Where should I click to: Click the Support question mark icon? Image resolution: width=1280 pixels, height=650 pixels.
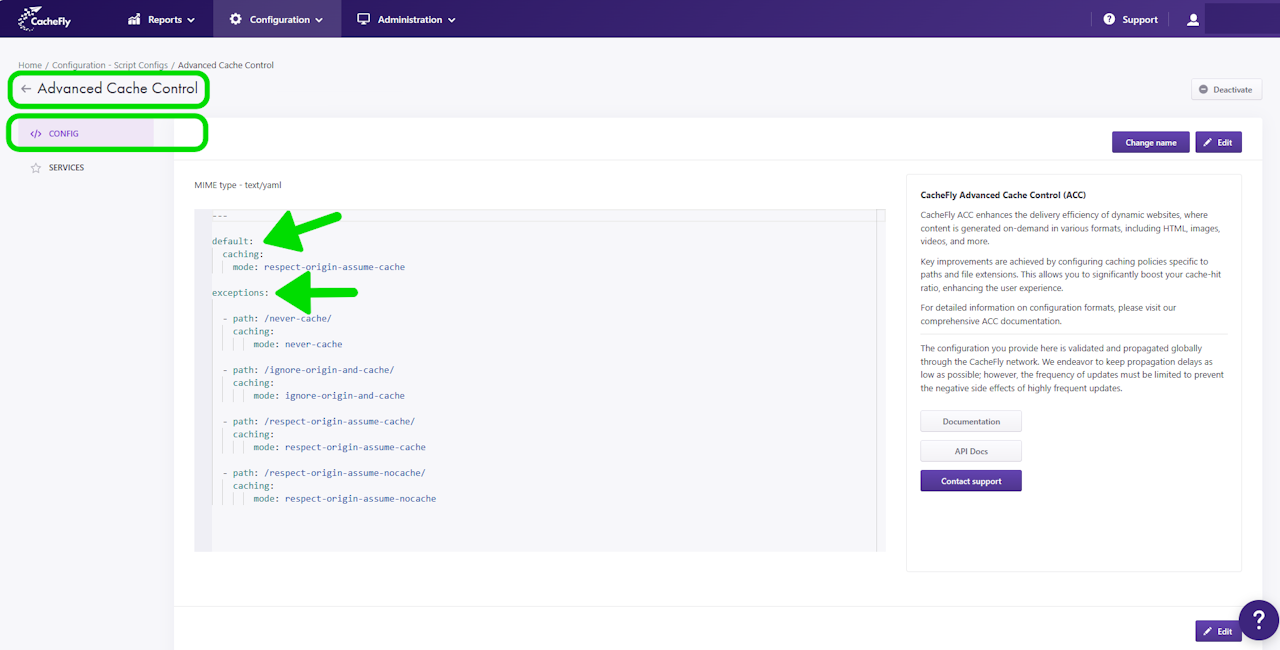point(1109,19)
